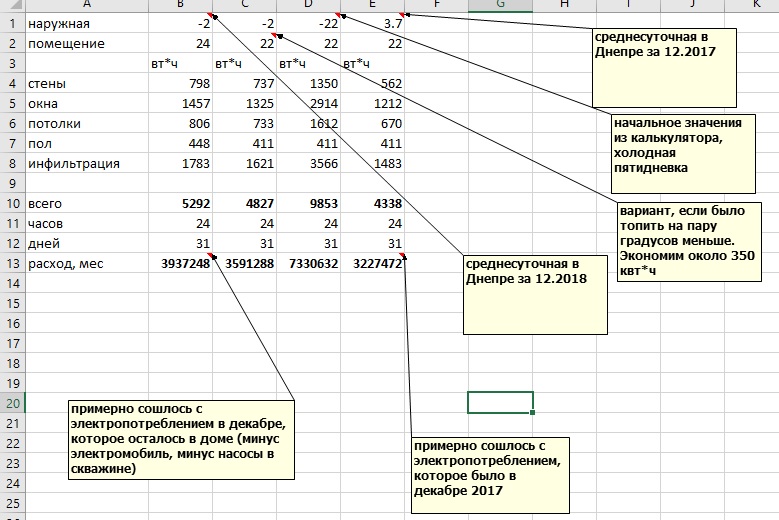
Task: Select the 'потолки' row label
Action: click(x=86, y=123)
